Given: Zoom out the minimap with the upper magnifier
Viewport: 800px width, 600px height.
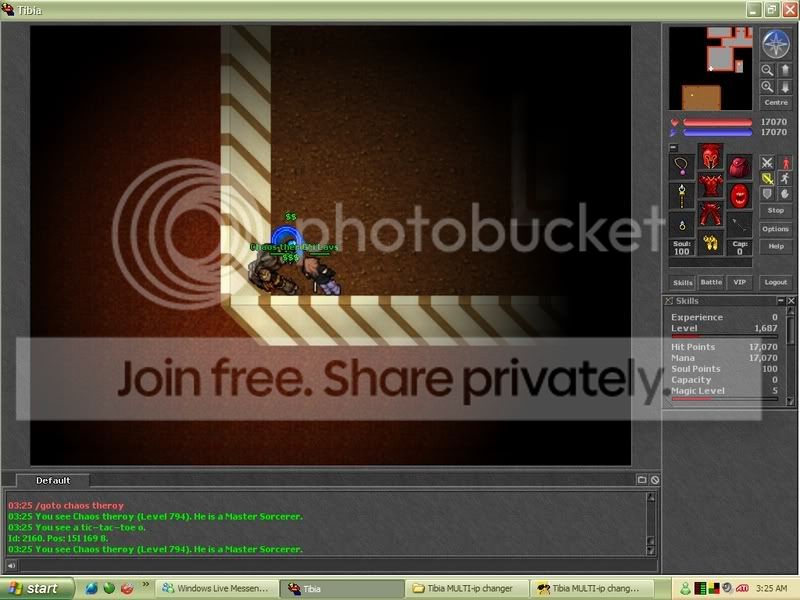Looking at the screenshot, I should coord(767,70).
